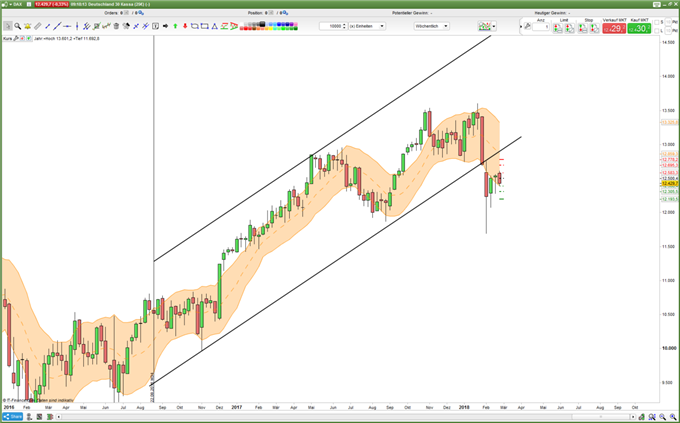This screenshot has width=680, height=423.
Task: Click the 10000 units input field
Action: [x=331, y=26]
